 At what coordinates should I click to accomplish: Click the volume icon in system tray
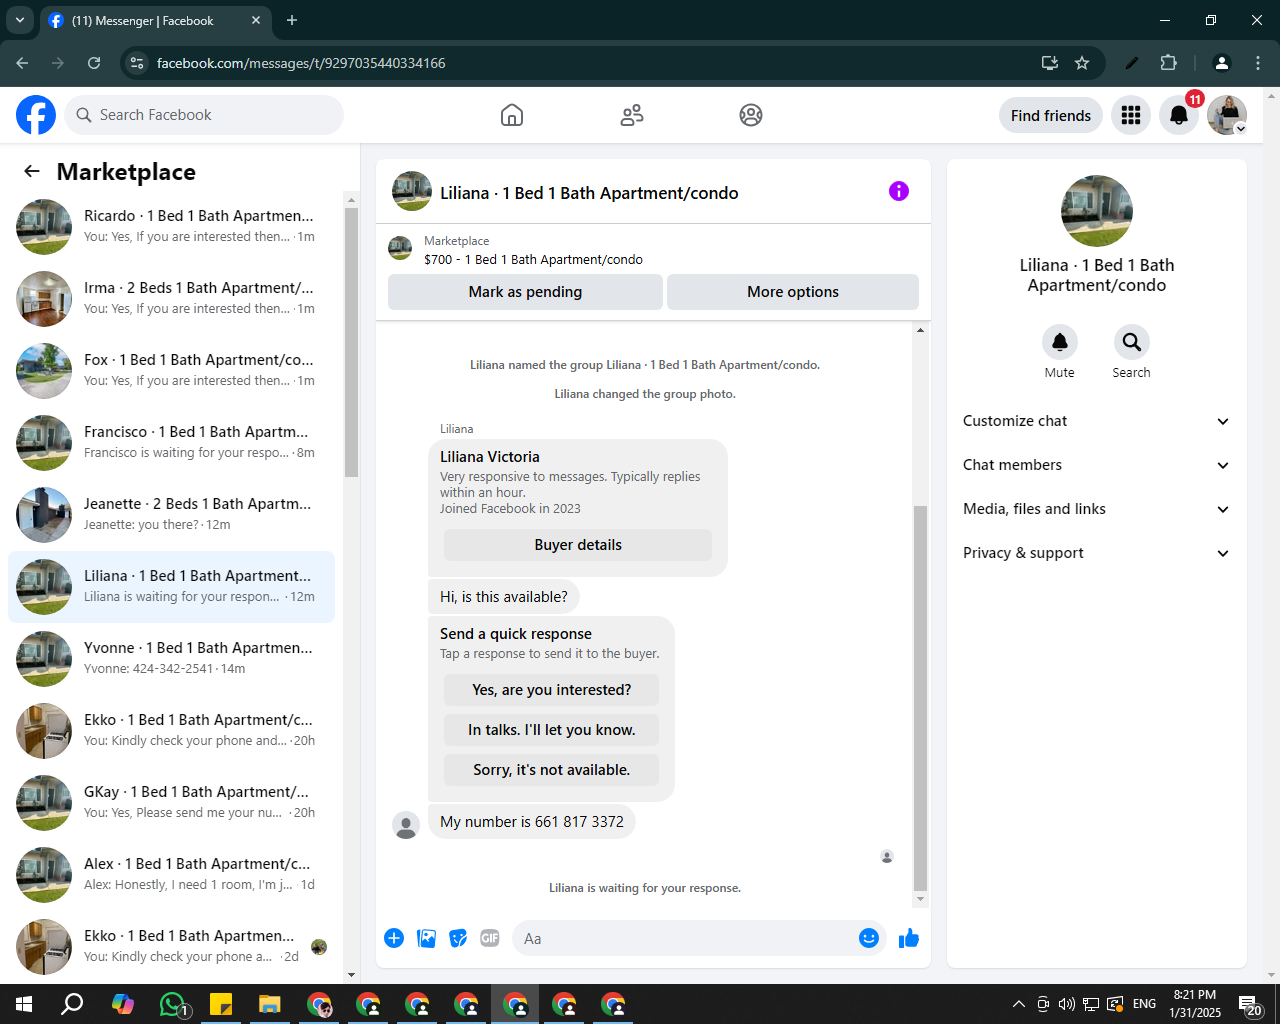tap(1066, 1004)
